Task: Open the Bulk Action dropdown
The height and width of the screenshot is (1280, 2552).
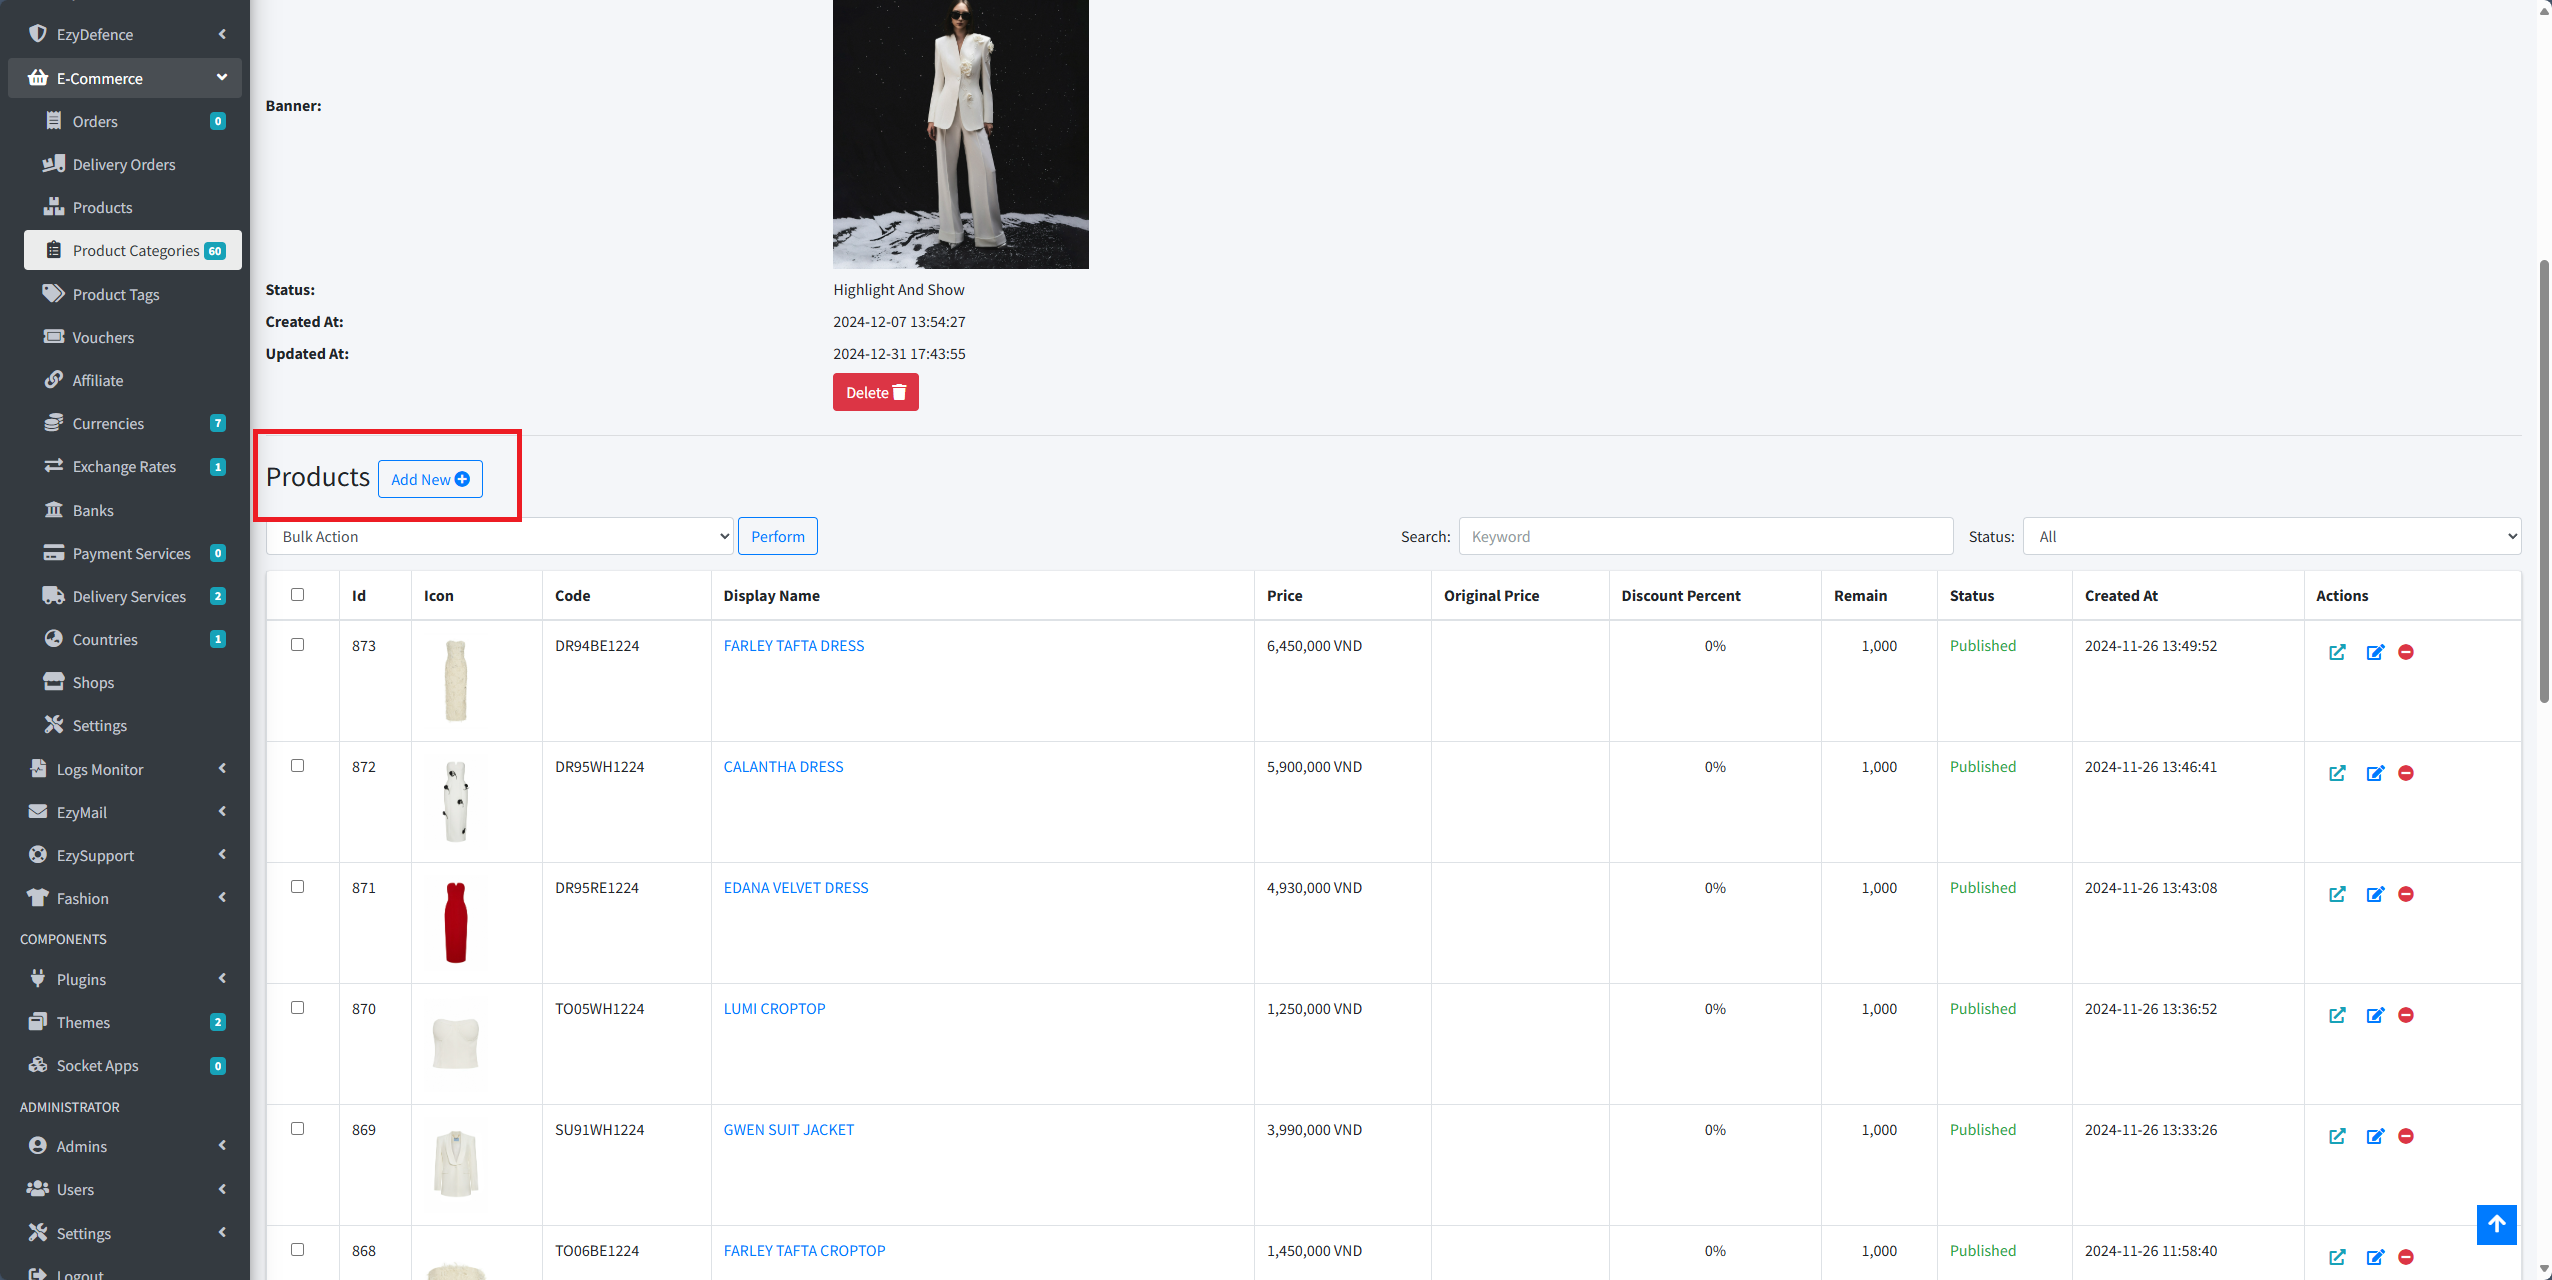Action: pyautogui.click(x=500, y=537)
